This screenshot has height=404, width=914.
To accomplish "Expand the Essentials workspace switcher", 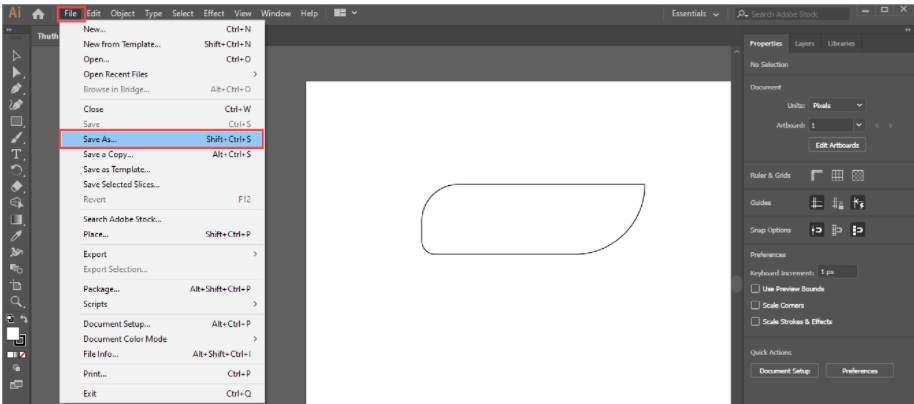I will point(695,14).
